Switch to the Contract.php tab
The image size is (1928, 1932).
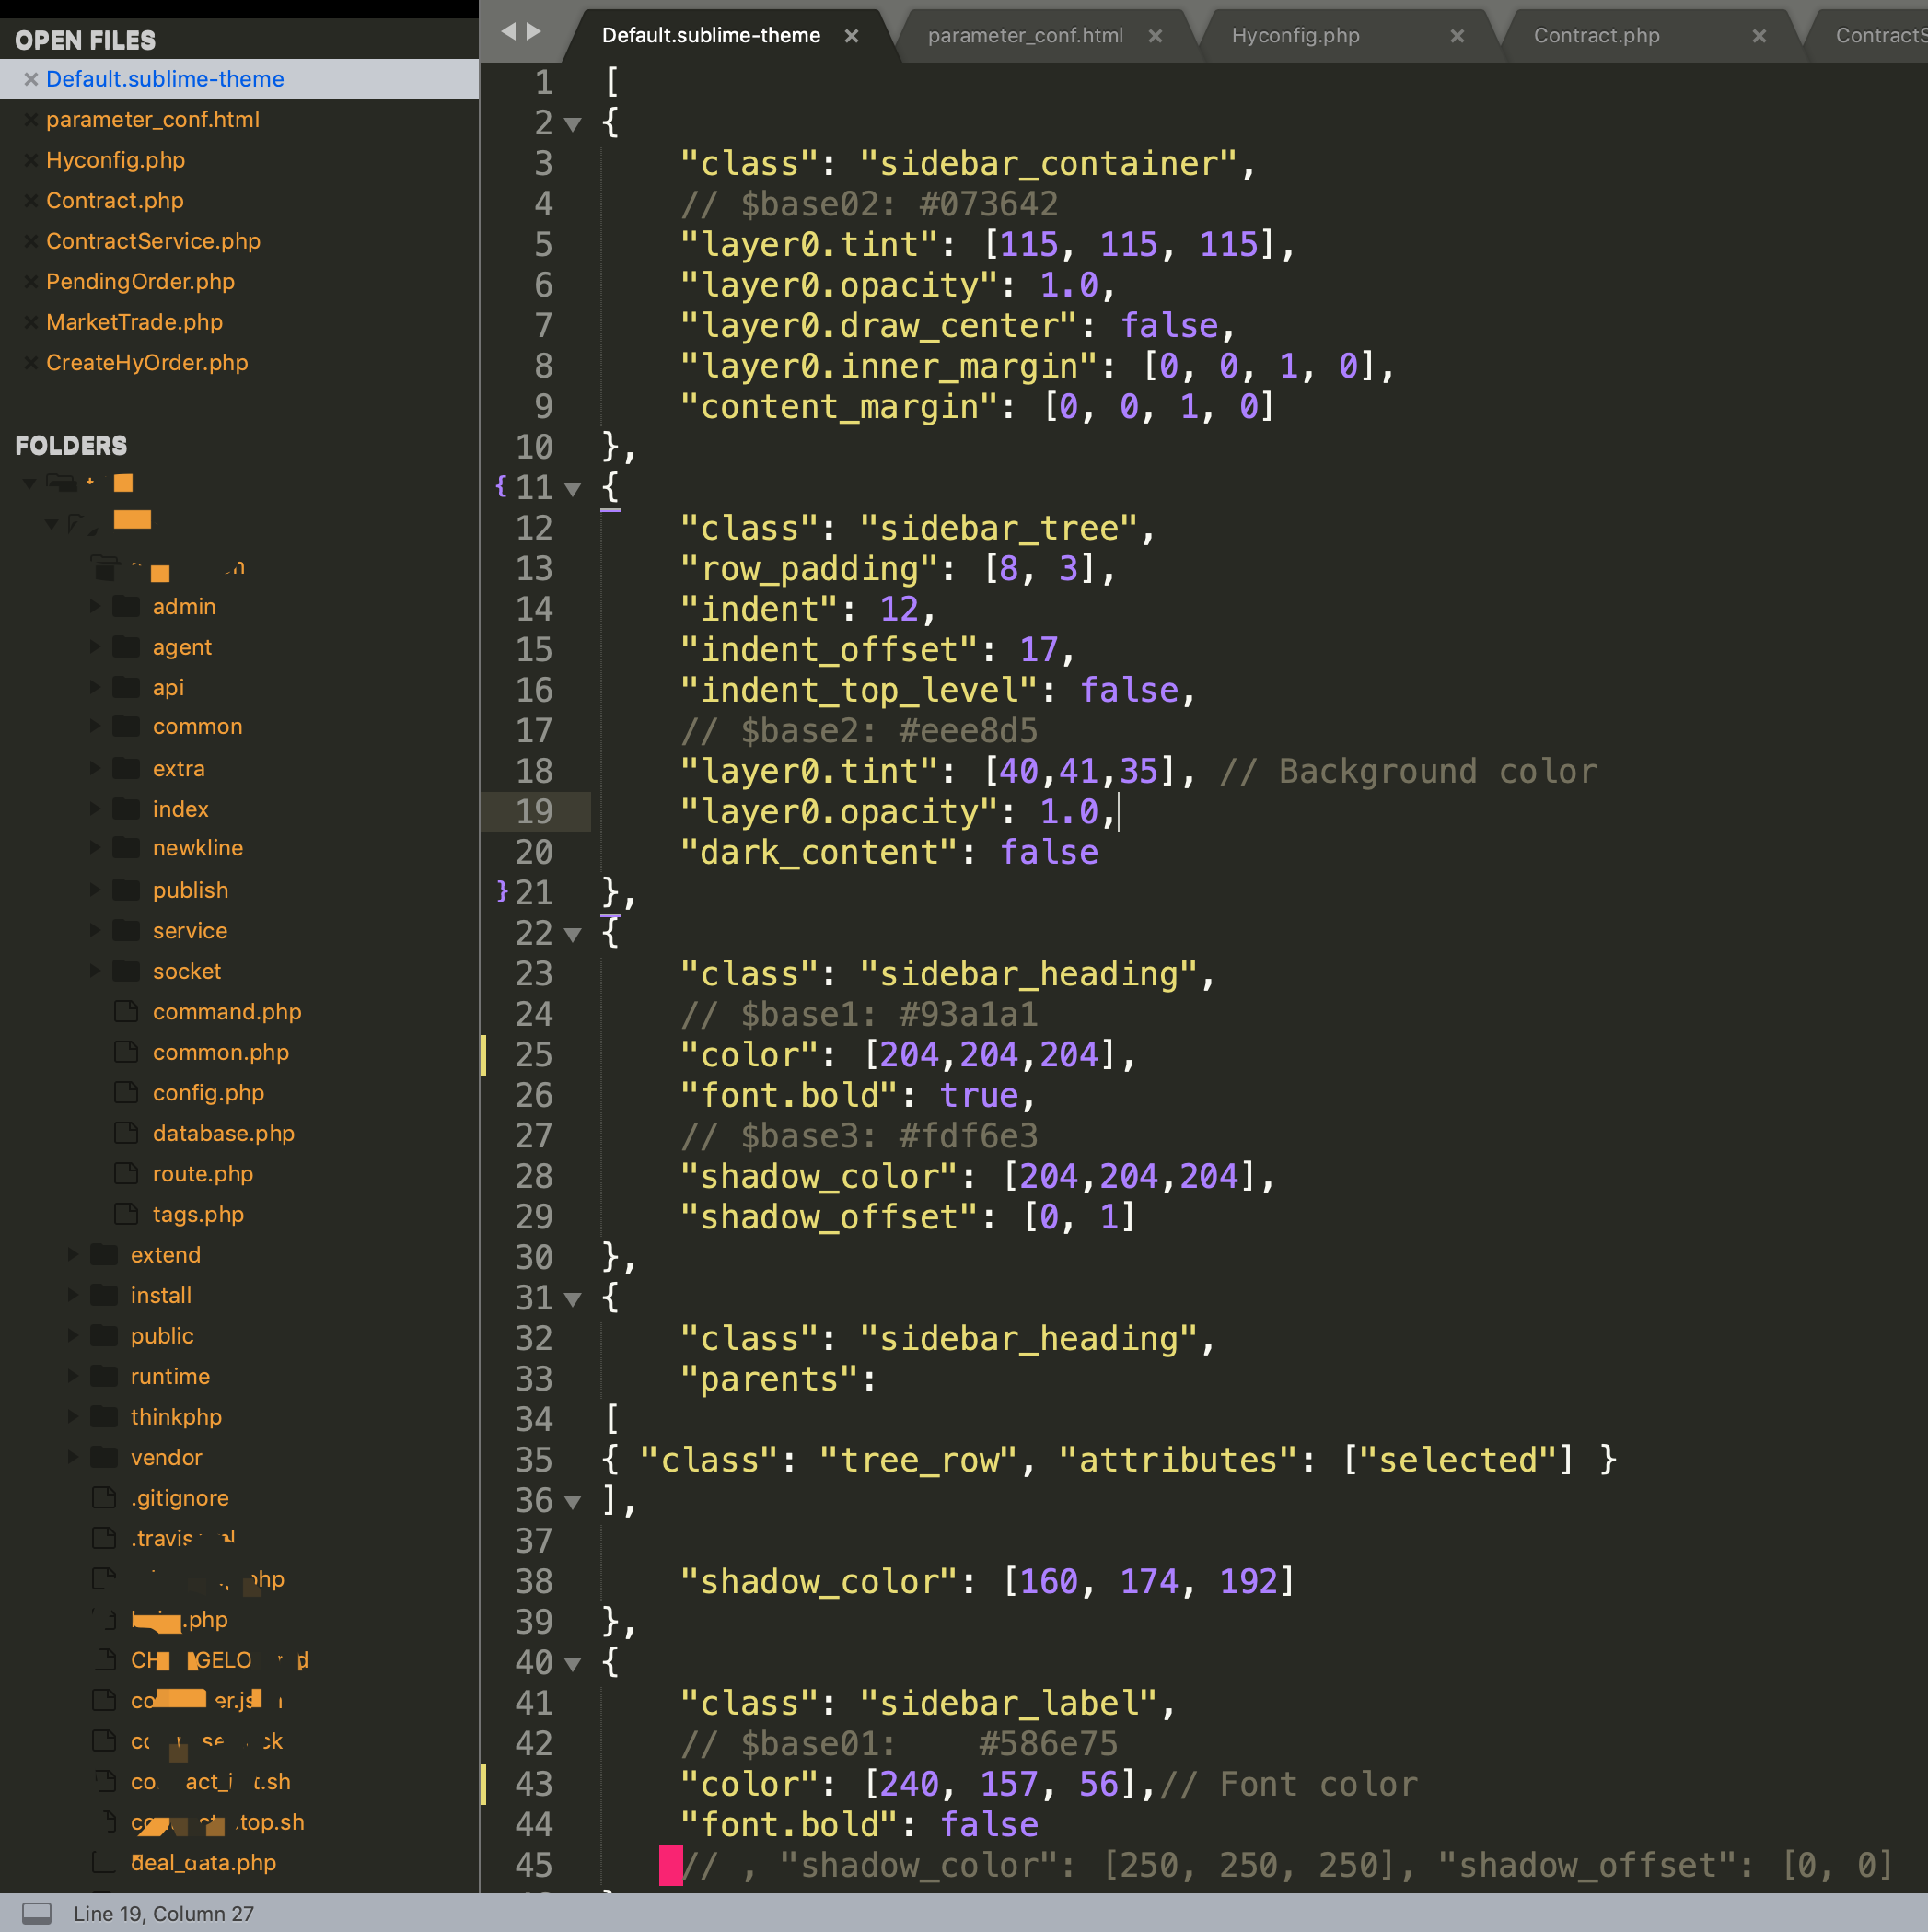[x=1596, y=36]
